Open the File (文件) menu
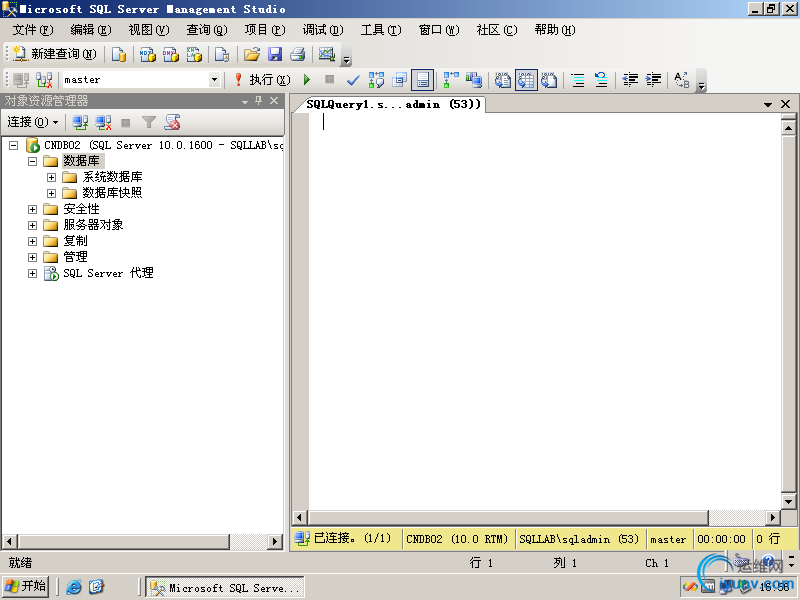 [33, 30]
